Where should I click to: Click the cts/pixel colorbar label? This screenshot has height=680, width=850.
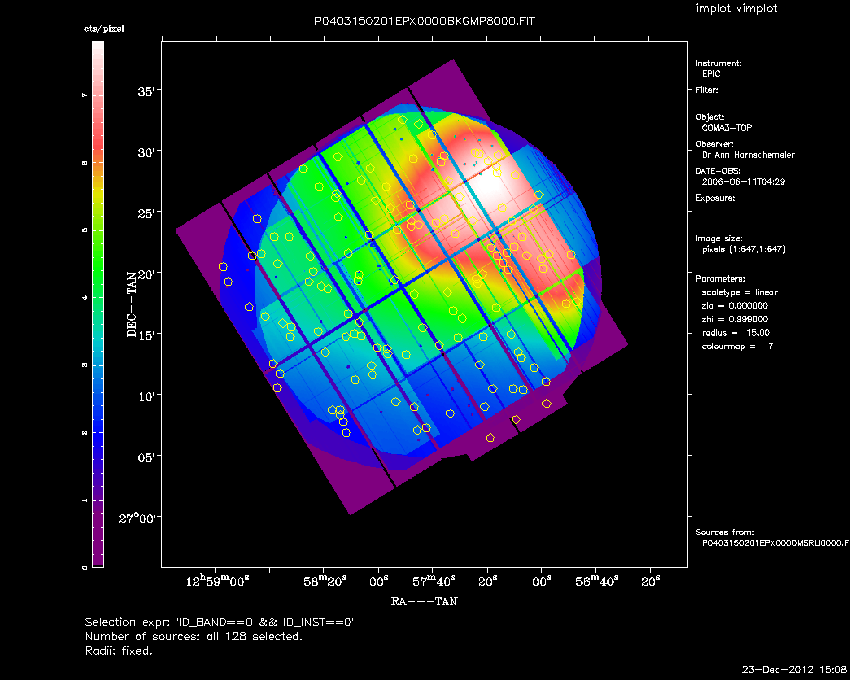point(103,29)
